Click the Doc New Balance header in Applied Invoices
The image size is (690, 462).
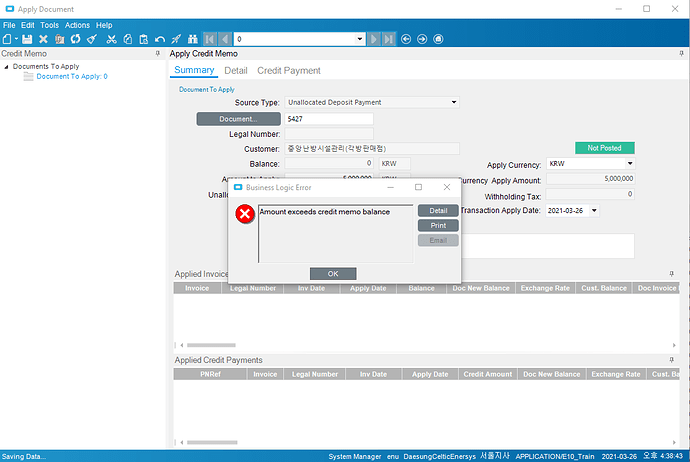(x=481, y=288)
